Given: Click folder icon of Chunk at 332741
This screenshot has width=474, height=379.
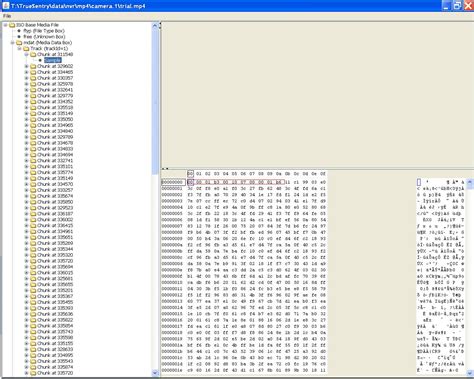Looking at the screenshot, I should (33, 161).
